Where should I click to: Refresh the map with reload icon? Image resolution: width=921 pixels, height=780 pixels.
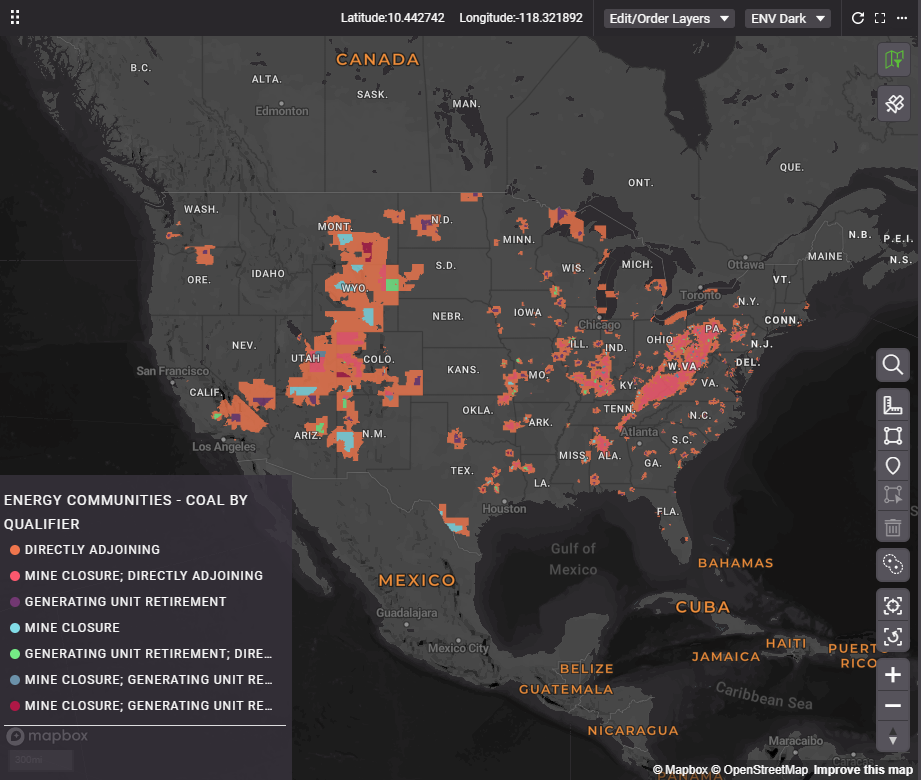pyautogui.click(x=857, y=18)
